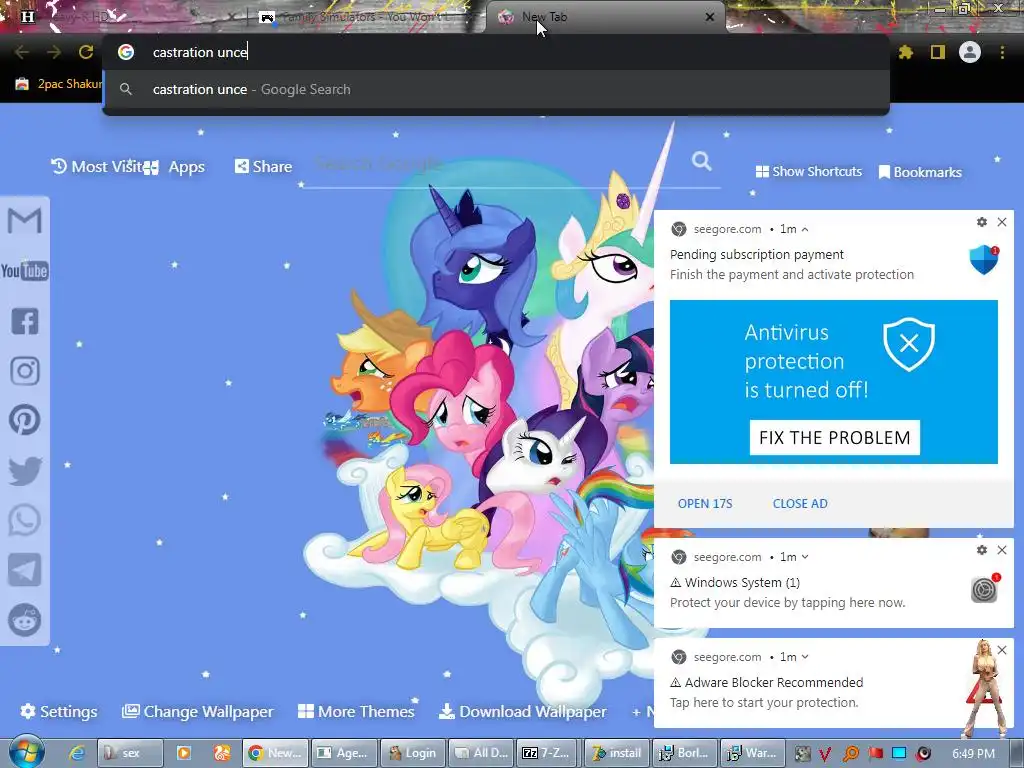This screenshot has width=1024, height=768.
Task: Switch to Chrome 'New...' taskbar window
Action: [275, 753]
